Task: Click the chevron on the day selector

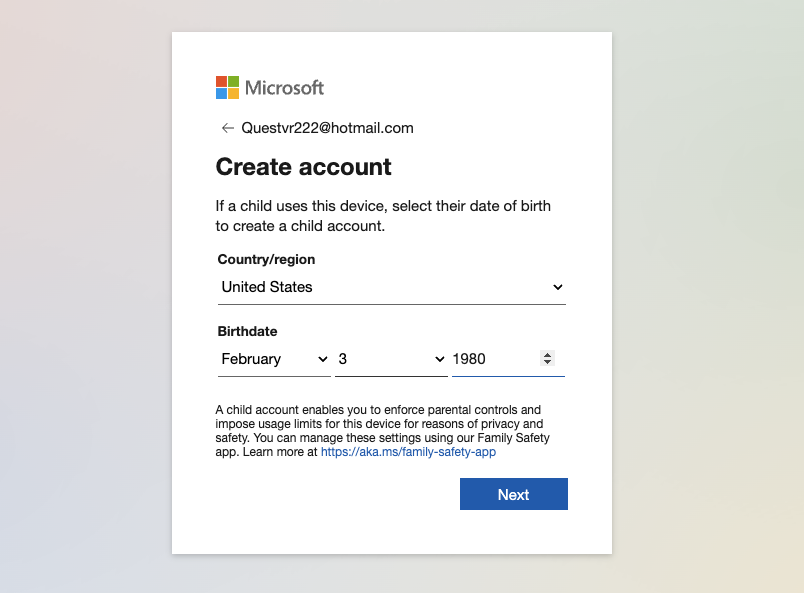Action: (439, 359)
